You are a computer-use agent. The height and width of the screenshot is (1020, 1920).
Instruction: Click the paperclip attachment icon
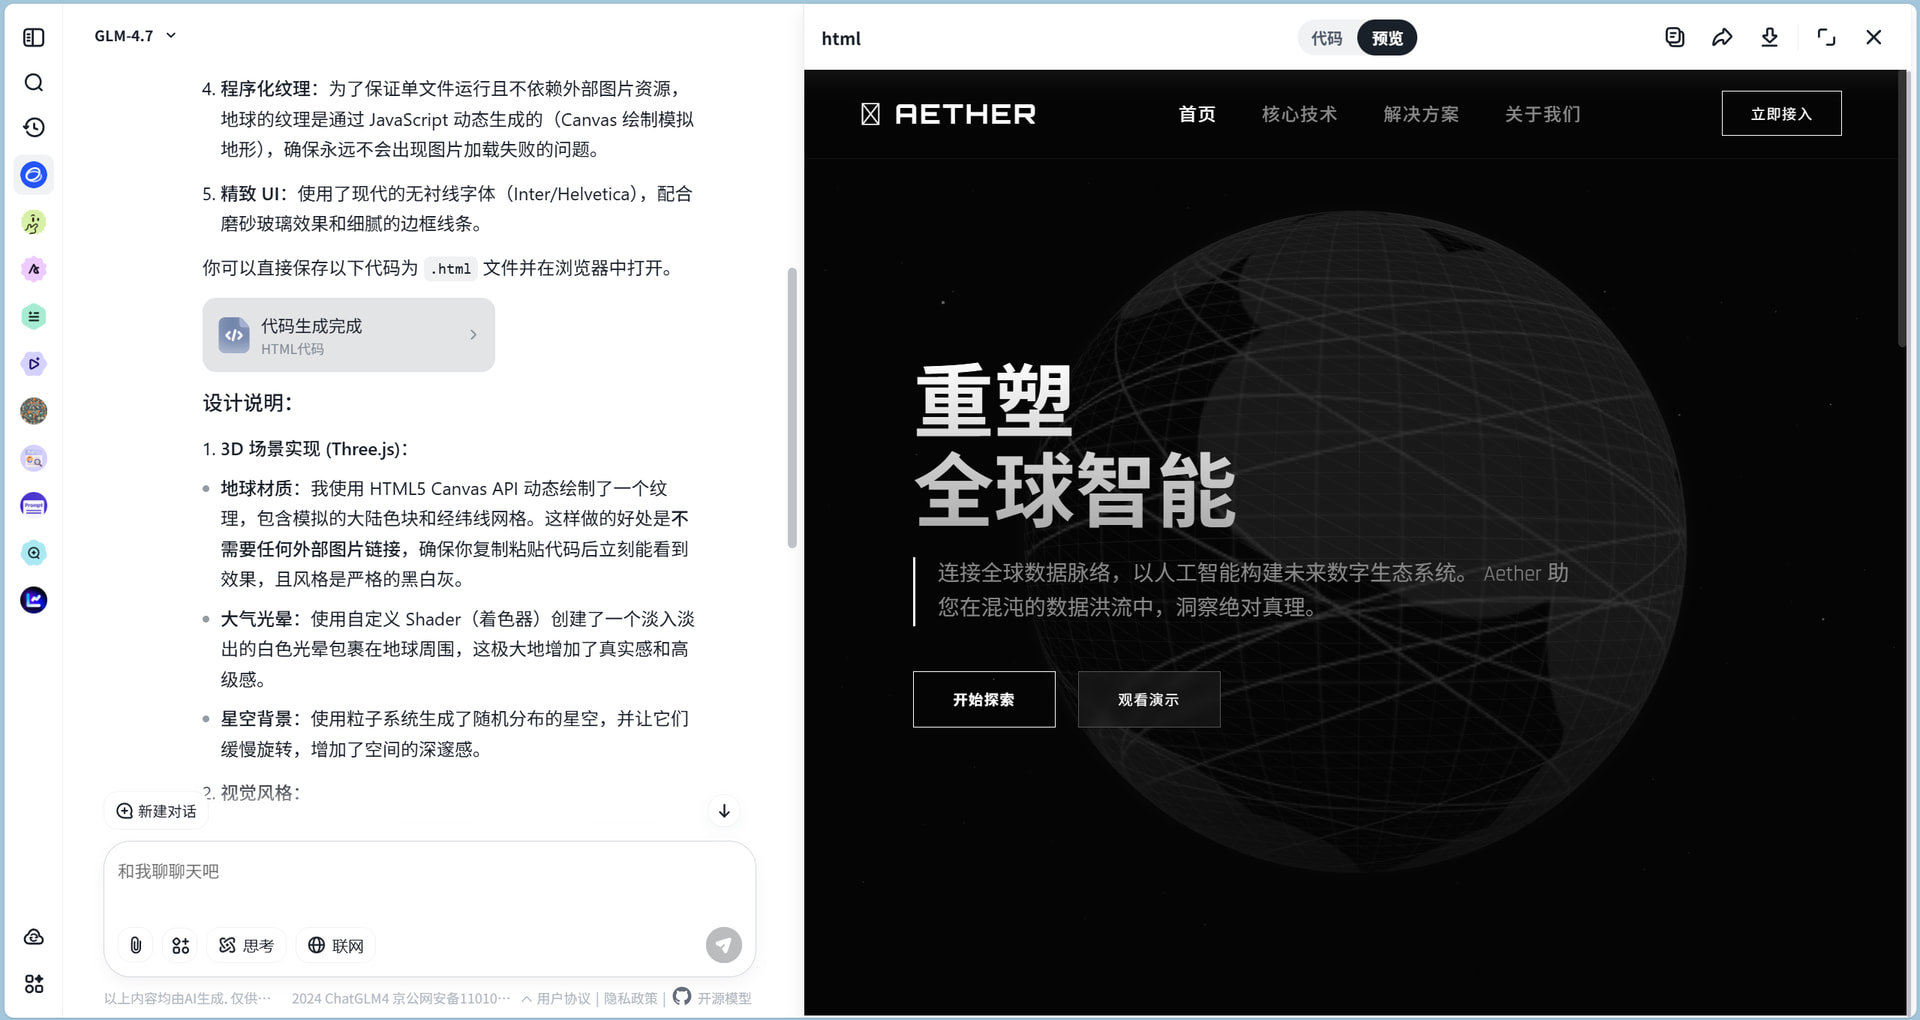pos(136,945)
